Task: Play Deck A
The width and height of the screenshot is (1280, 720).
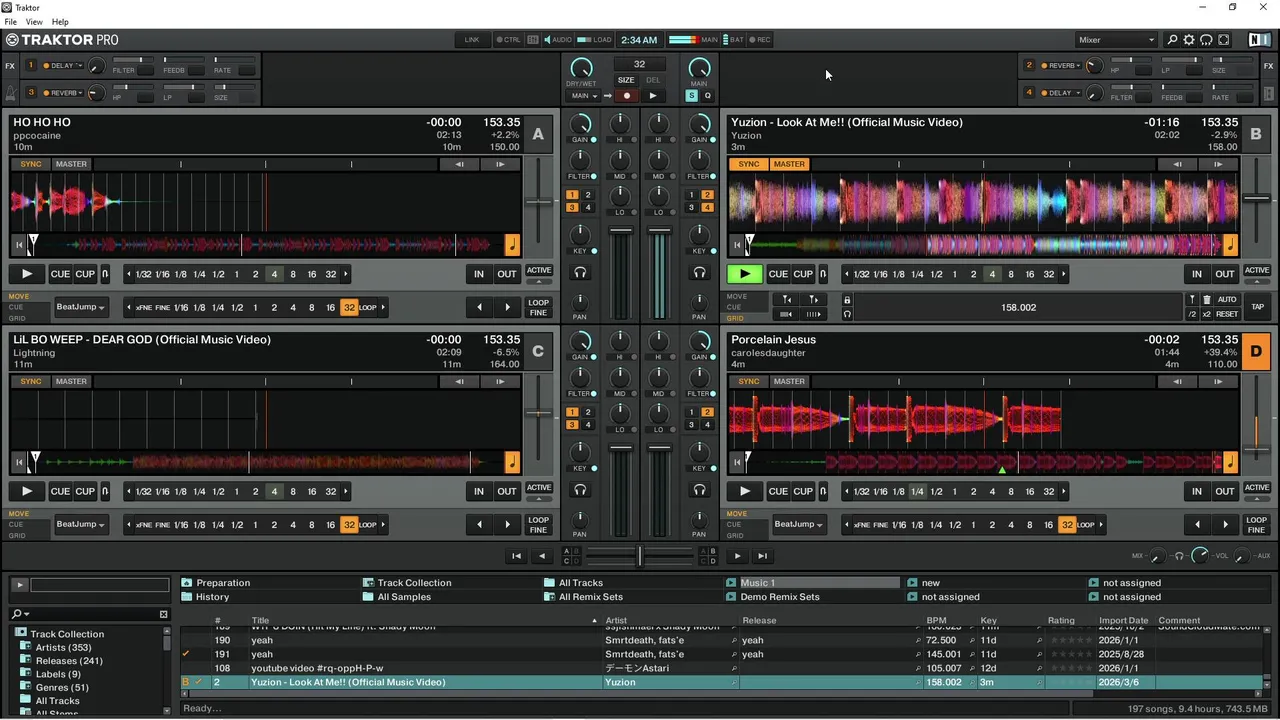Action: 27,274
